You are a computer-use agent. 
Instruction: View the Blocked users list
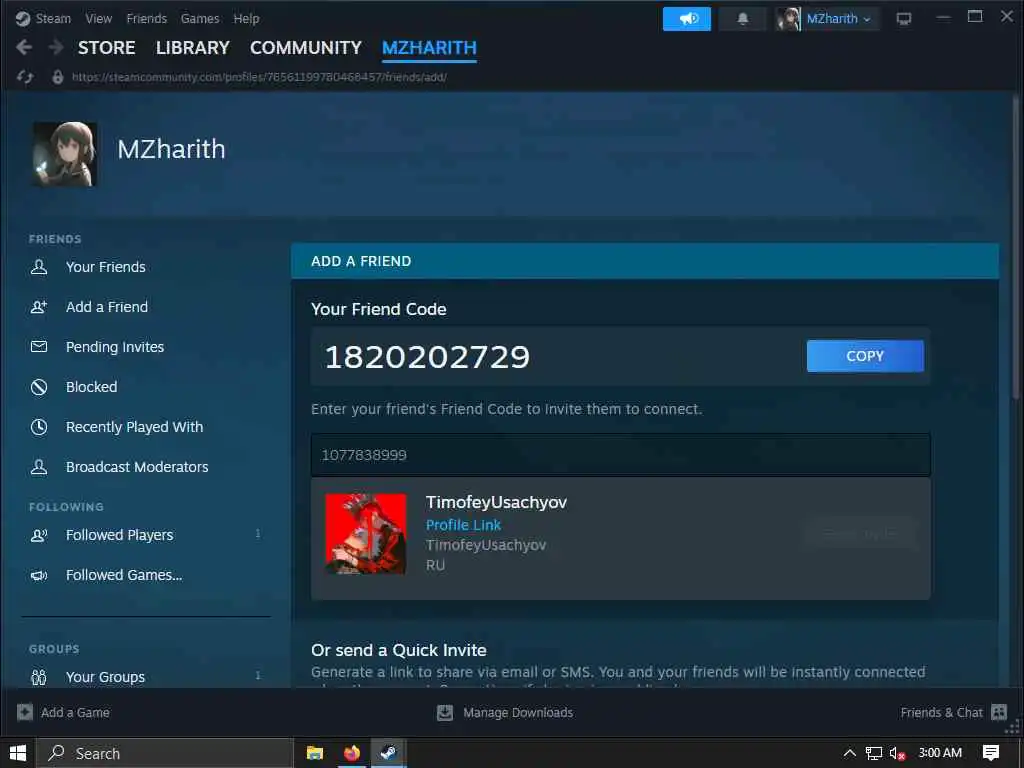(x=91, y=387)
